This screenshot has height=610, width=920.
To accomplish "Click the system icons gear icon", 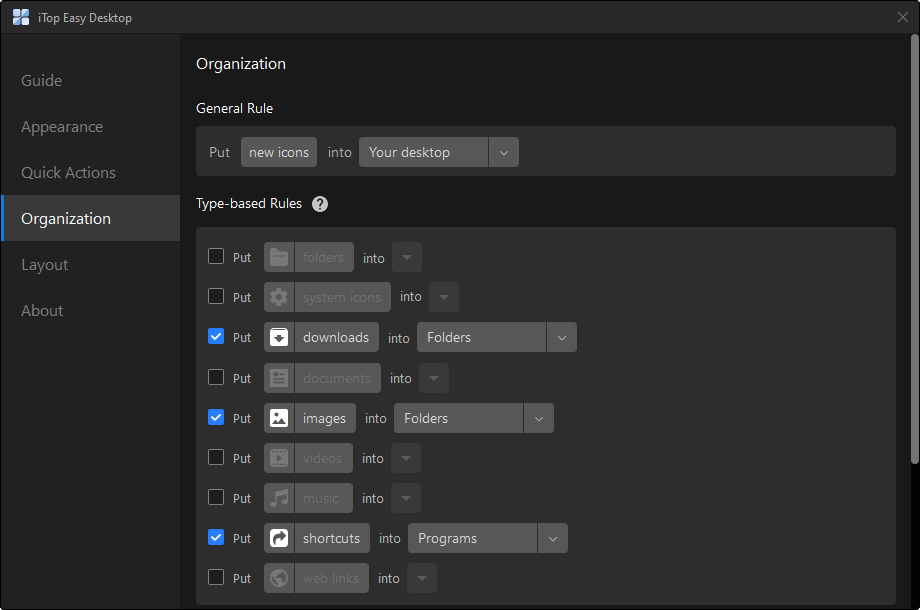I will click(279, 297).
